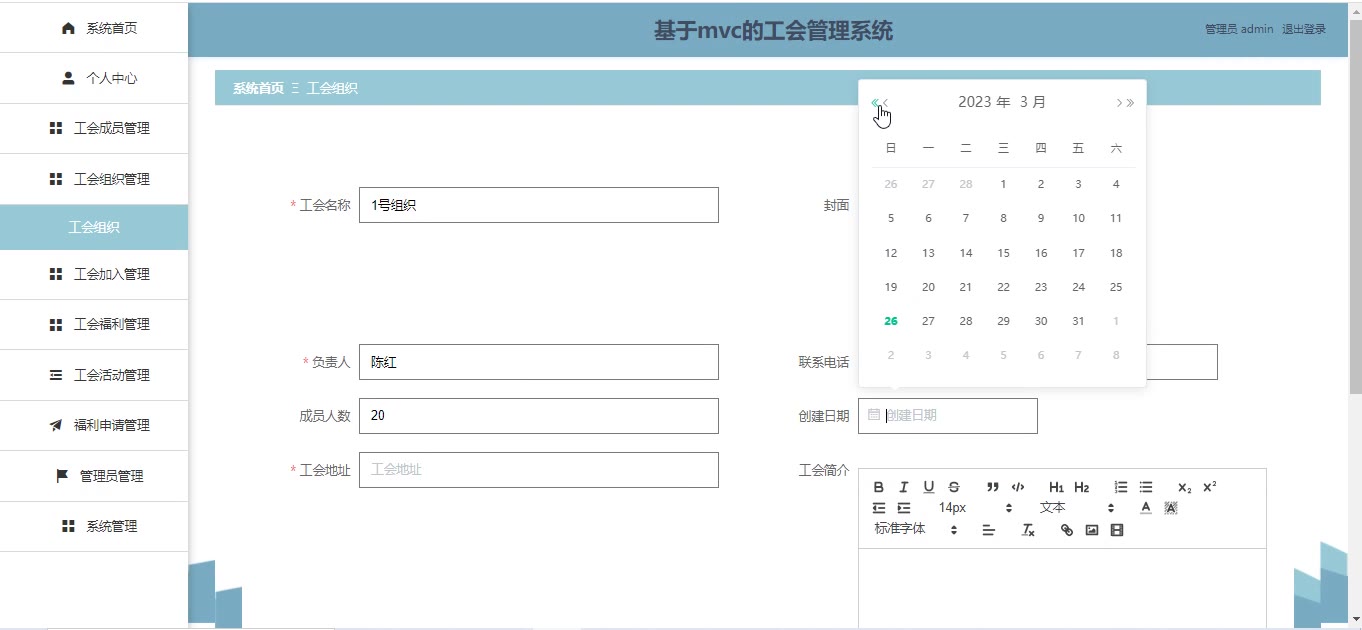Go to next year in calendar

(1131, 102)
